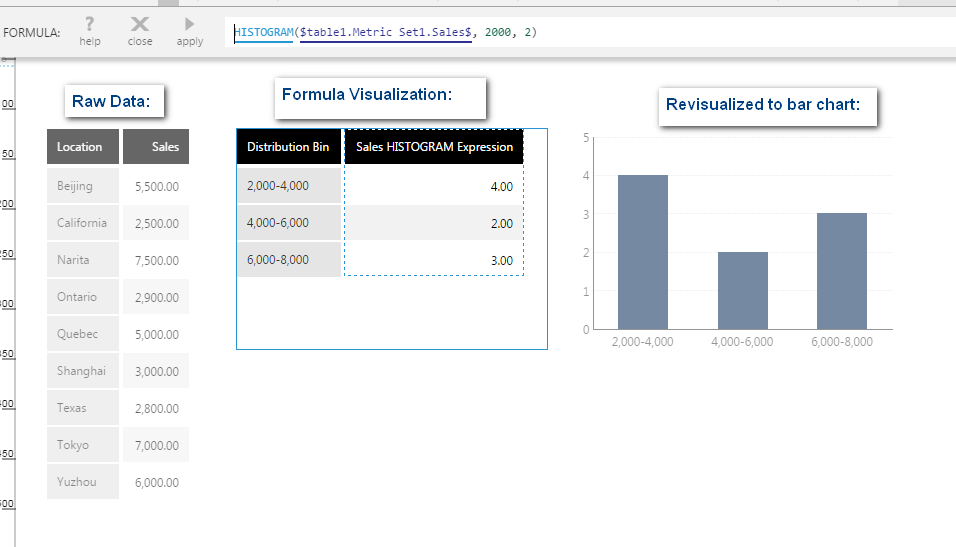Select Sales HISTOGRAM Expression column header

[x=434, y=147]
